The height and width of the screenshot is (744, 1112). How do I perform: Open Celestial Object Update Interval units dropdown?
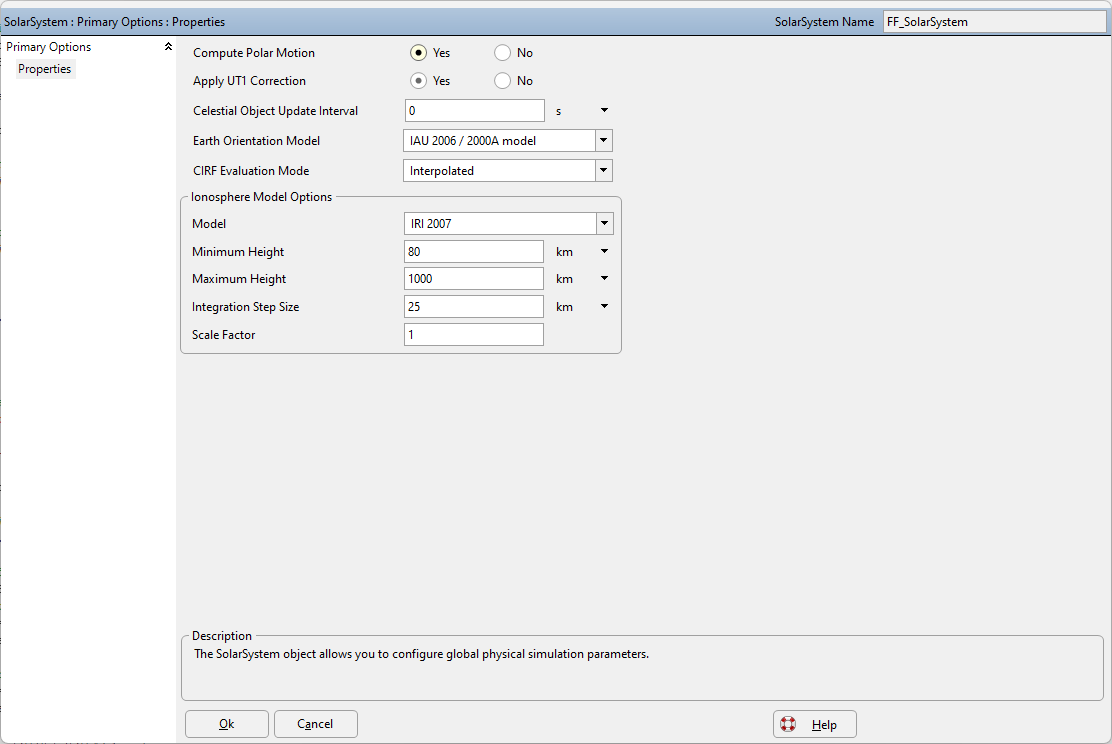pyautogui.click(x=604, y=111)
